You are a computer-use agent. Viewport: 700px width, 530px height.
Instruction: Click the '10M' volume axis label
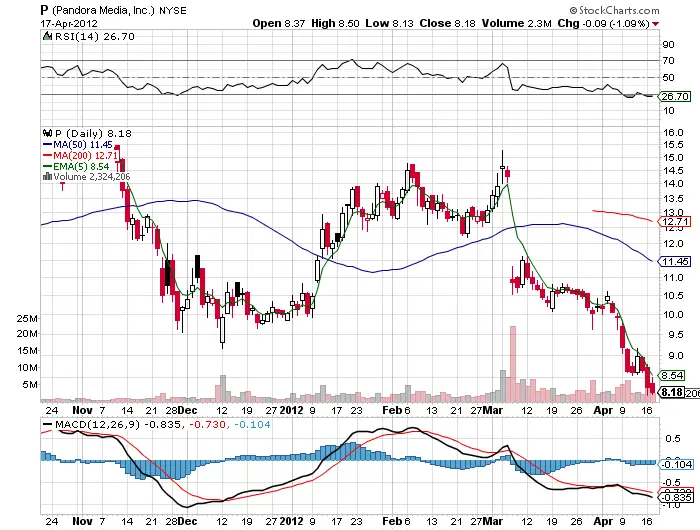tap(27, 367)
